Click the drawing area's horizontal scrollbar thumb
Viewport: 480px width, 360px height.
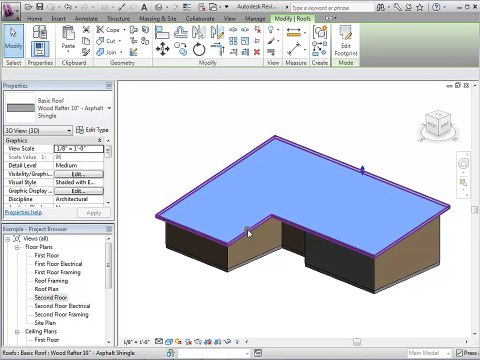pyautogui.click(x=357, y=342)
